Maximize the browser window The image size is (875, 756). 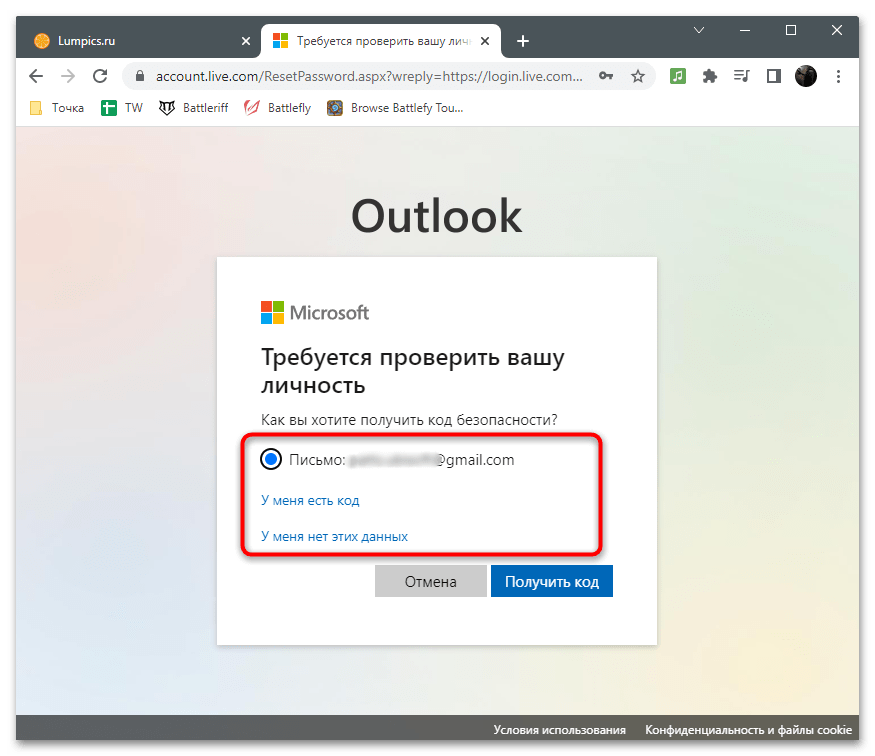point(791,30)
